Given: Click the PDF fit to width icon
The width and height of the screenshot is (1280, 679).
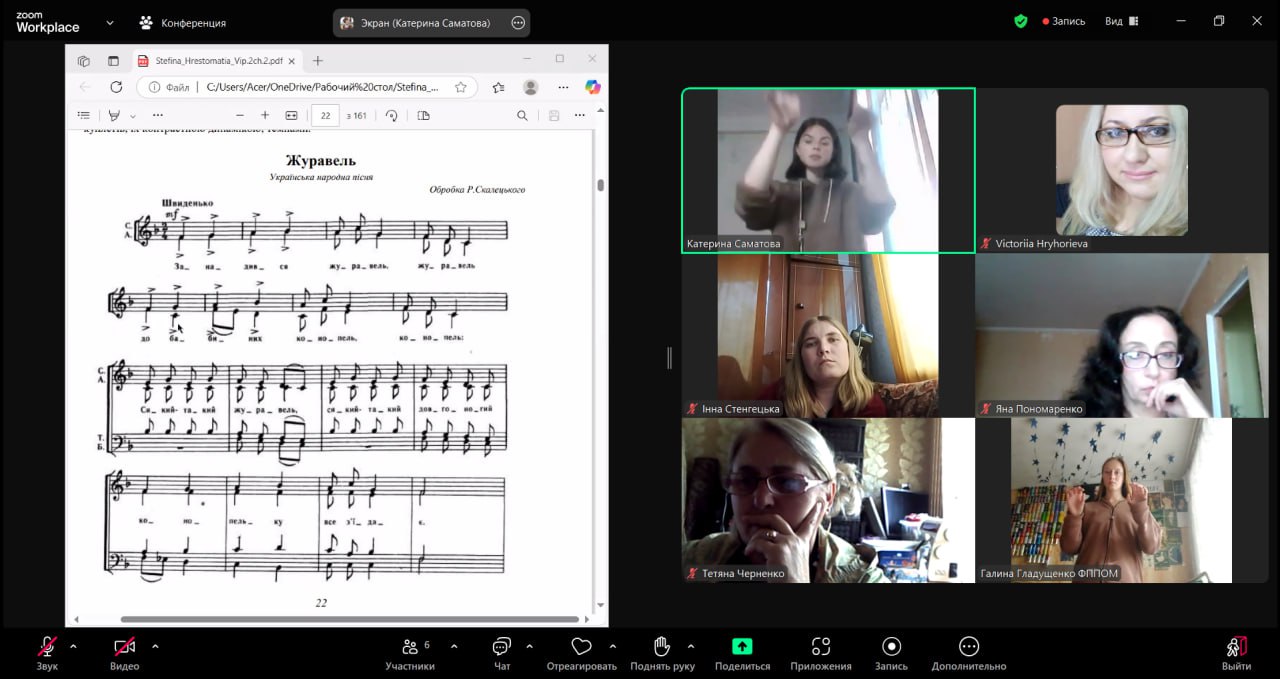Looking at the screenshot, I should point(291,115).
